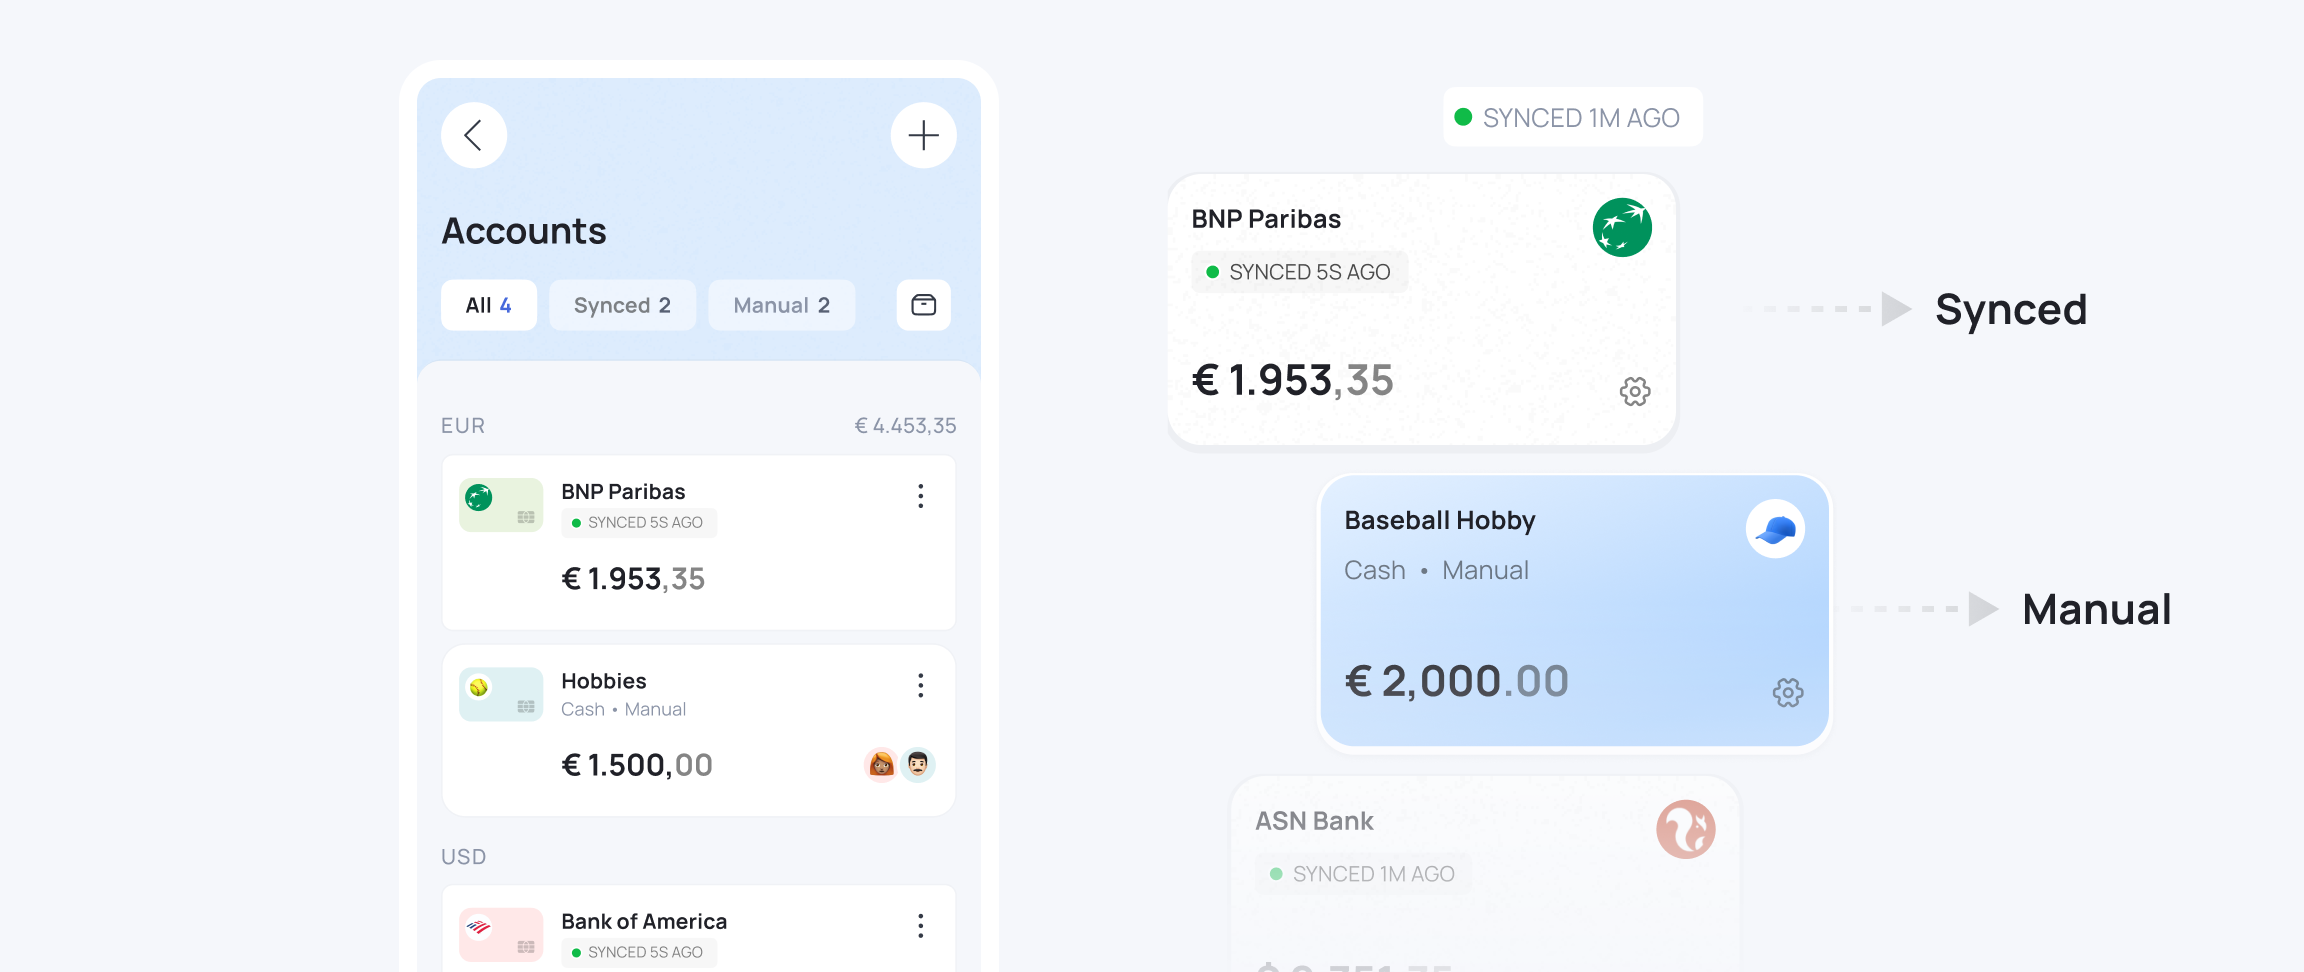Click the SYNCED 1M AGO status badge at top
The image size is (2304, 972).
[1571, 118]
